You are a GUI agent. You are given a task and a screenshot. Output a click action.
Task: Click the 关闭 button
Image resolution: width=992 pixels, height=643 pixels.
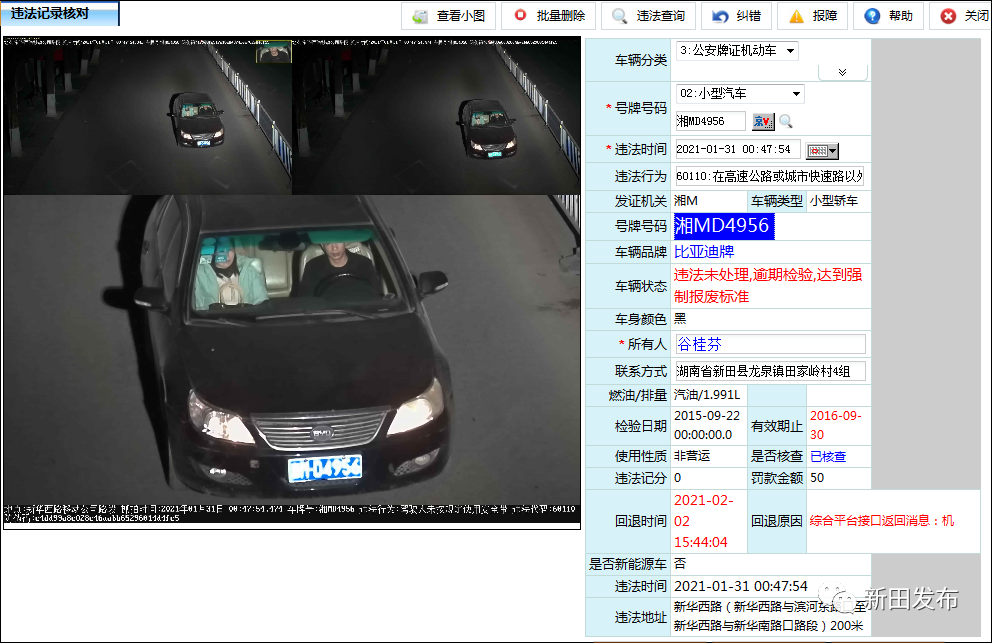(962, 16)
